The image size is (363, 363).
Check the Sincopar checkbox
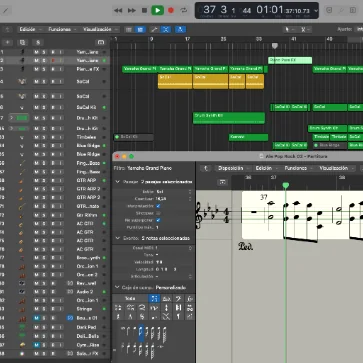click(158, 213)
